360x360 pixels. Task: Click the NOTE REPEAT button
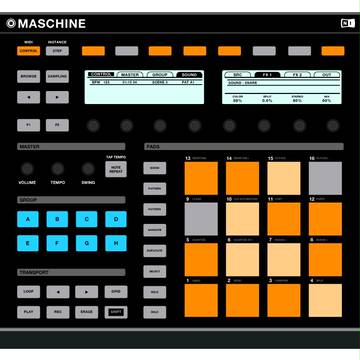click(116, 169)
